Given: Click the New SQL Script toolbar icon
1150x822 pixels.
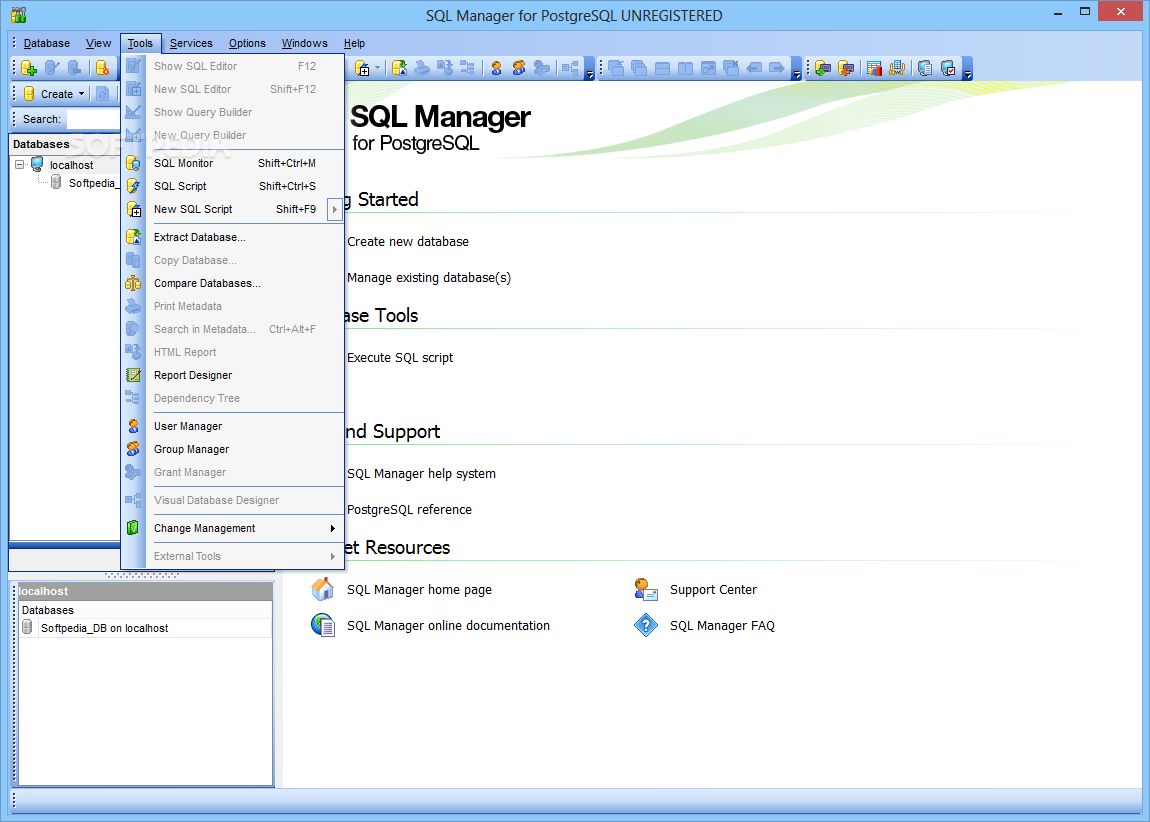Looking at the screenshot, I should click(362, 68).
